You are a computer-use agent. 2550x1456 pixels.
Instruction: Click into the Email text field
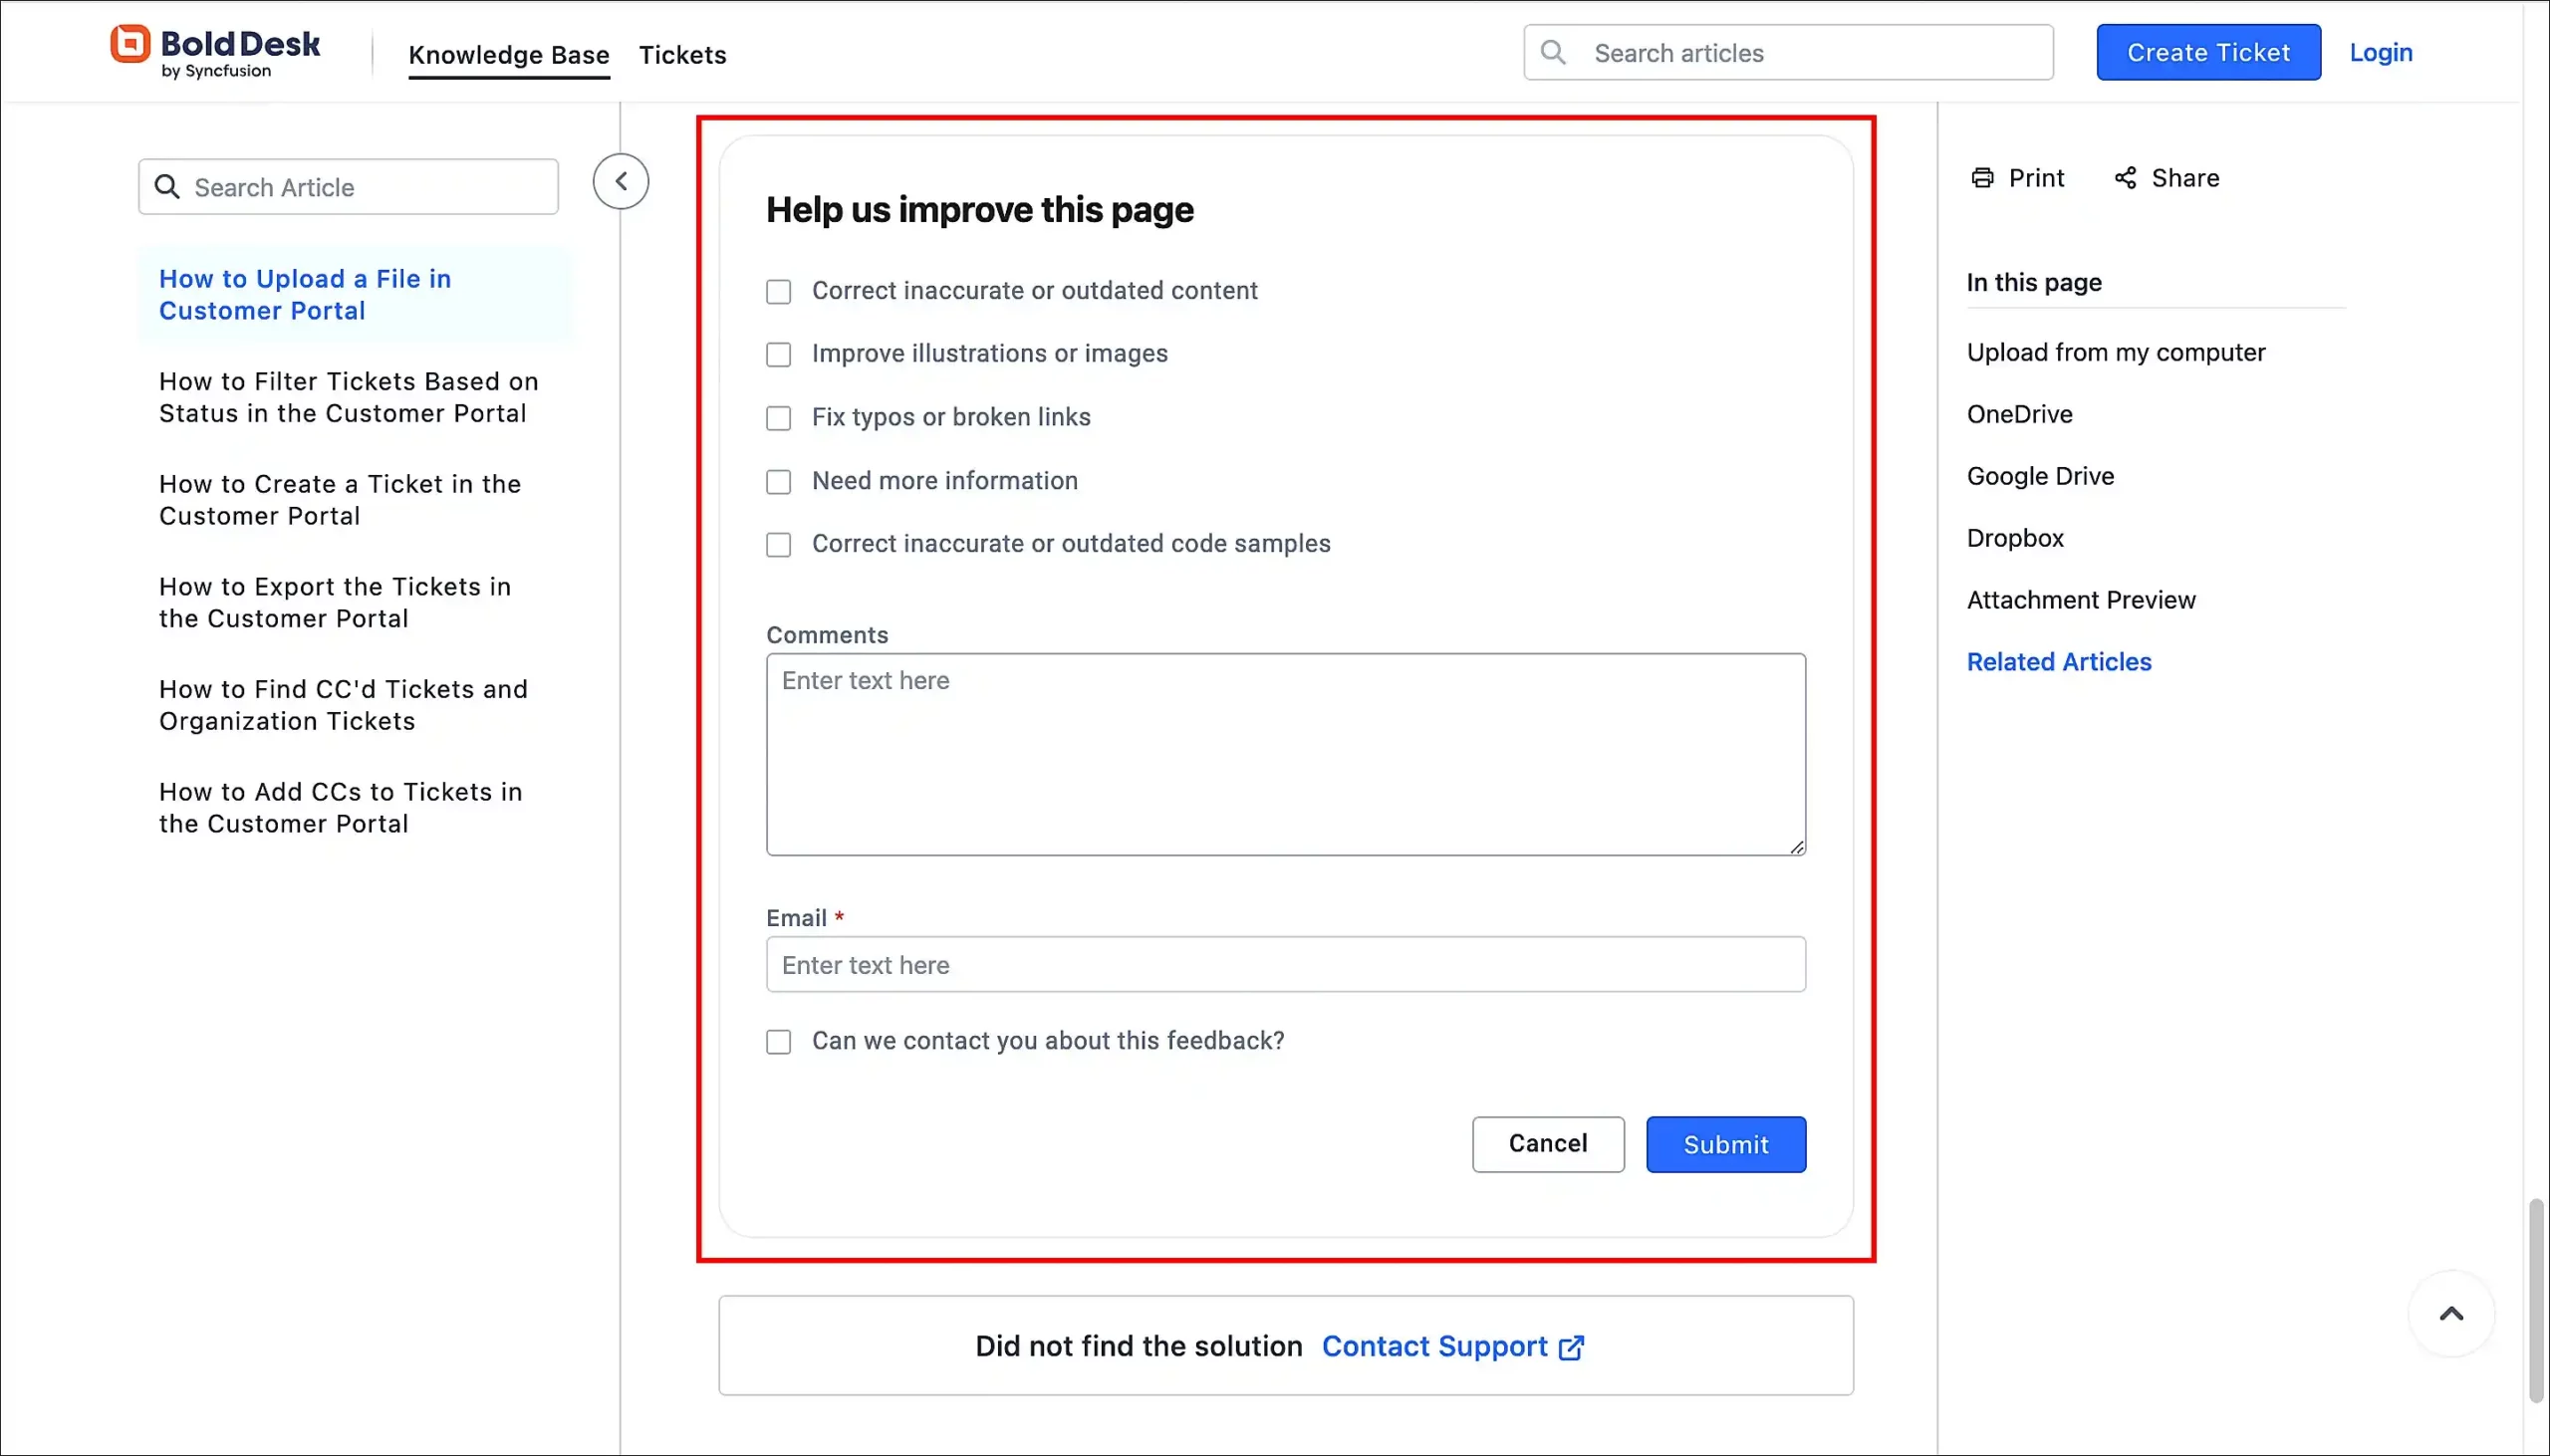coord(1286,964)
